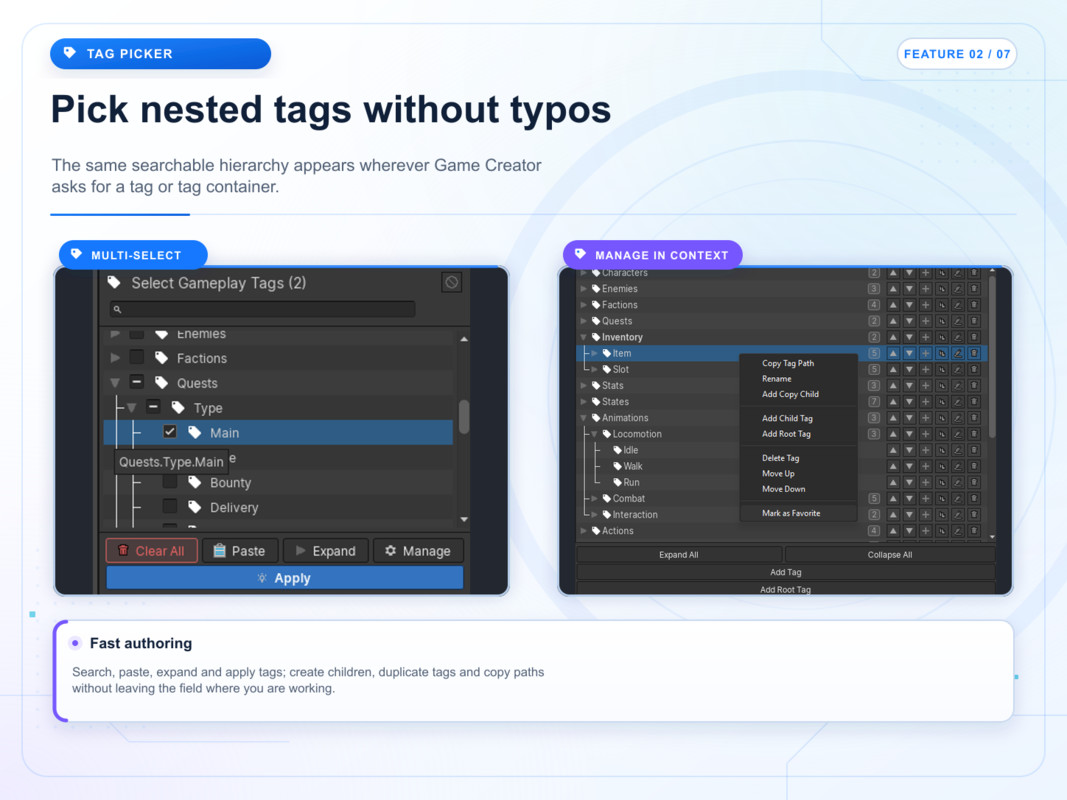Click the Expand button in tag picker

click(x=325, y=551)
